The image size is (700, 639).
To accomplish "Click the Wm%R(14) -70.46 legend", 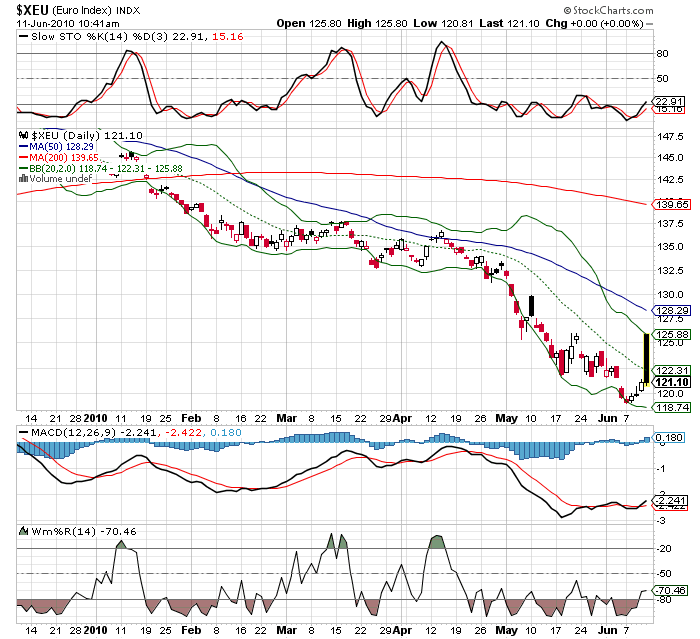I will click(84, 531).
